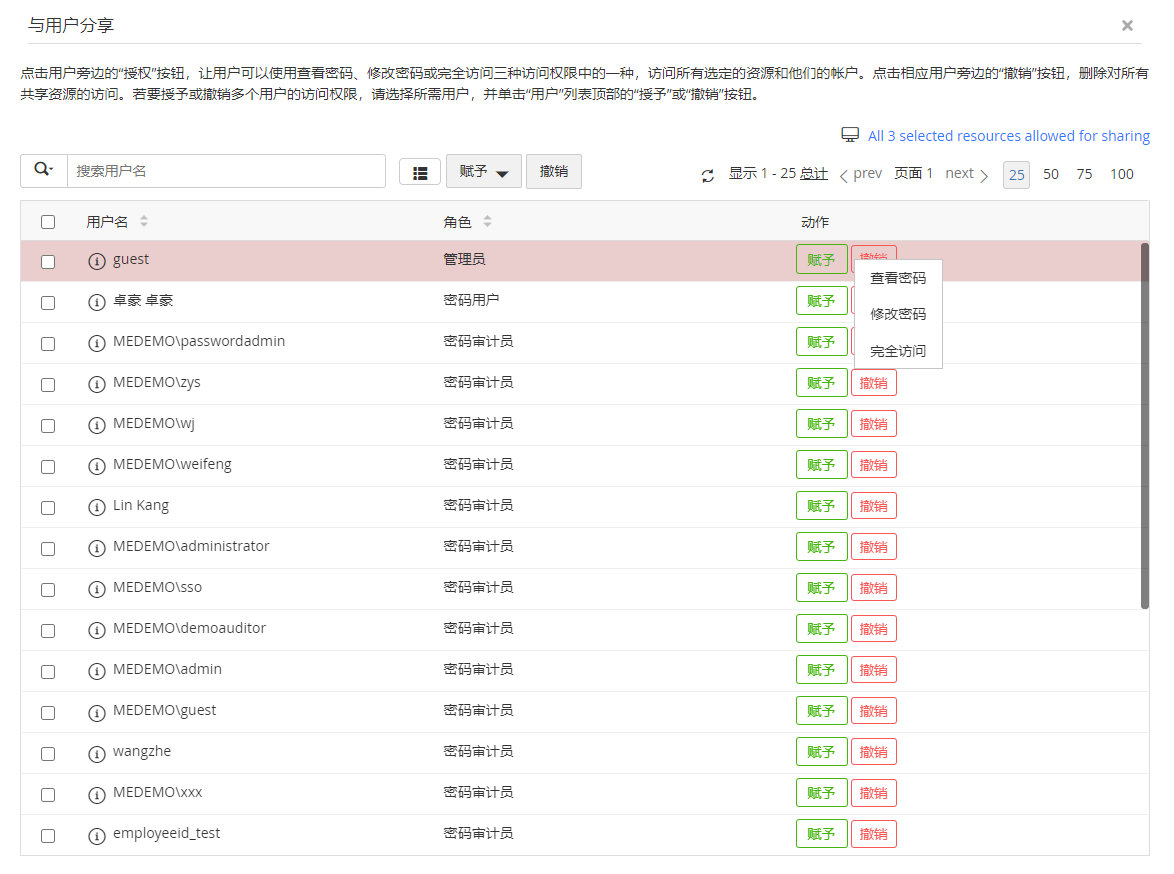Close the 与用户分享 dialog

(1127, 25)
